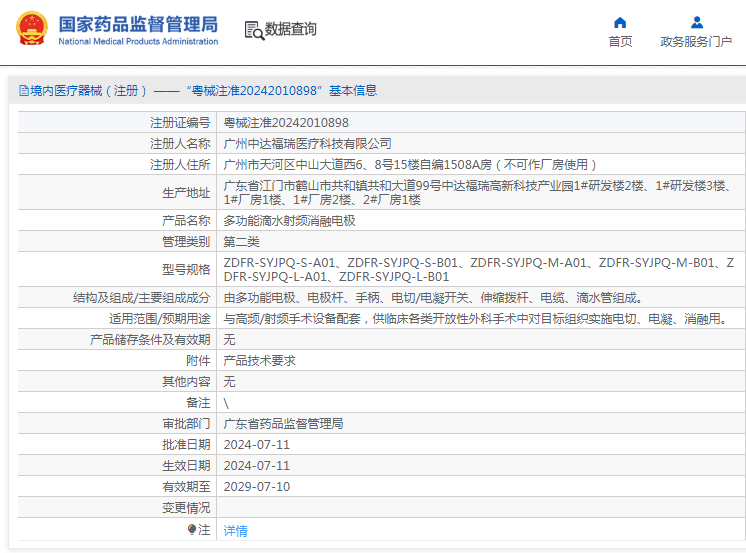Click the national emblem logo
The height and width of the screenshot is (553, 746).
tap(31, 29)
